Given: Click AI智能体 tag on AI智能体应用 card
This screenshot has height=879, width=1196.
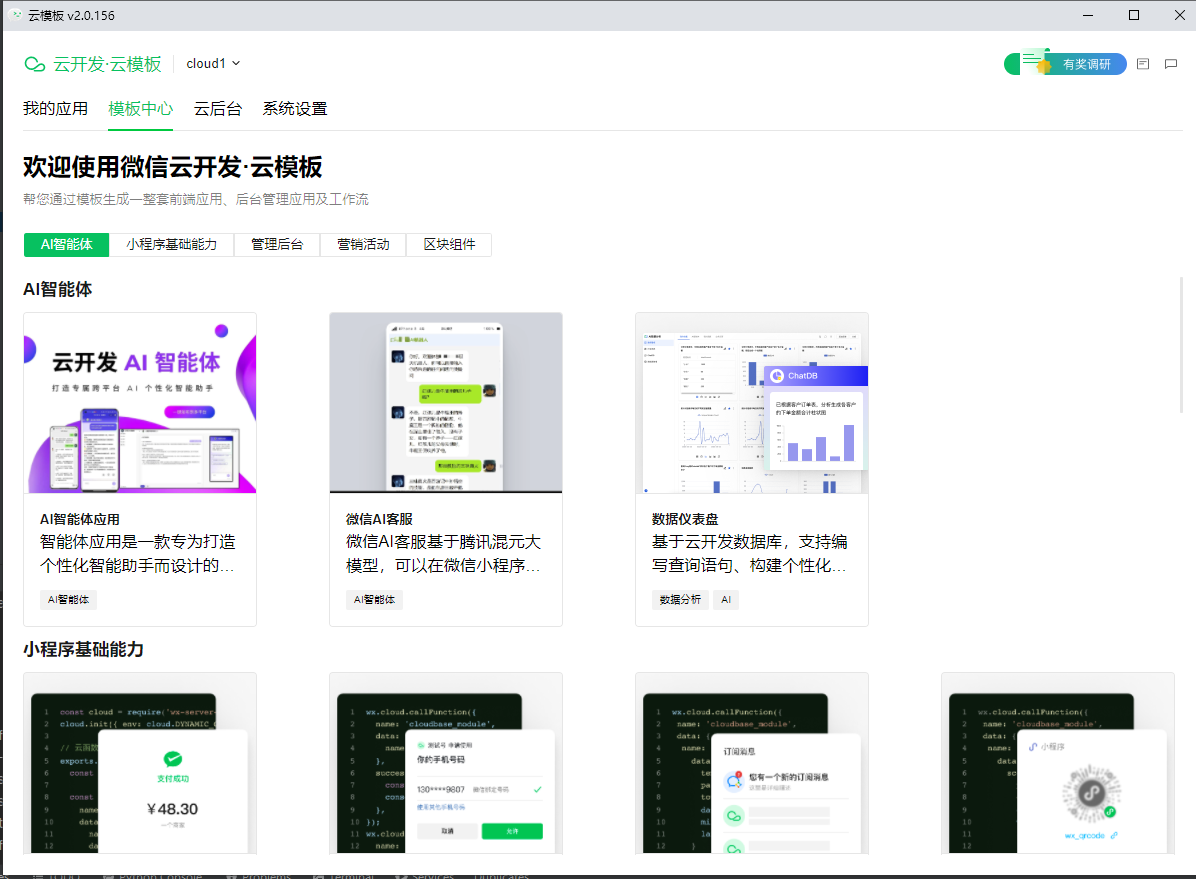Looking at the screenshot, I should (68, 600).
